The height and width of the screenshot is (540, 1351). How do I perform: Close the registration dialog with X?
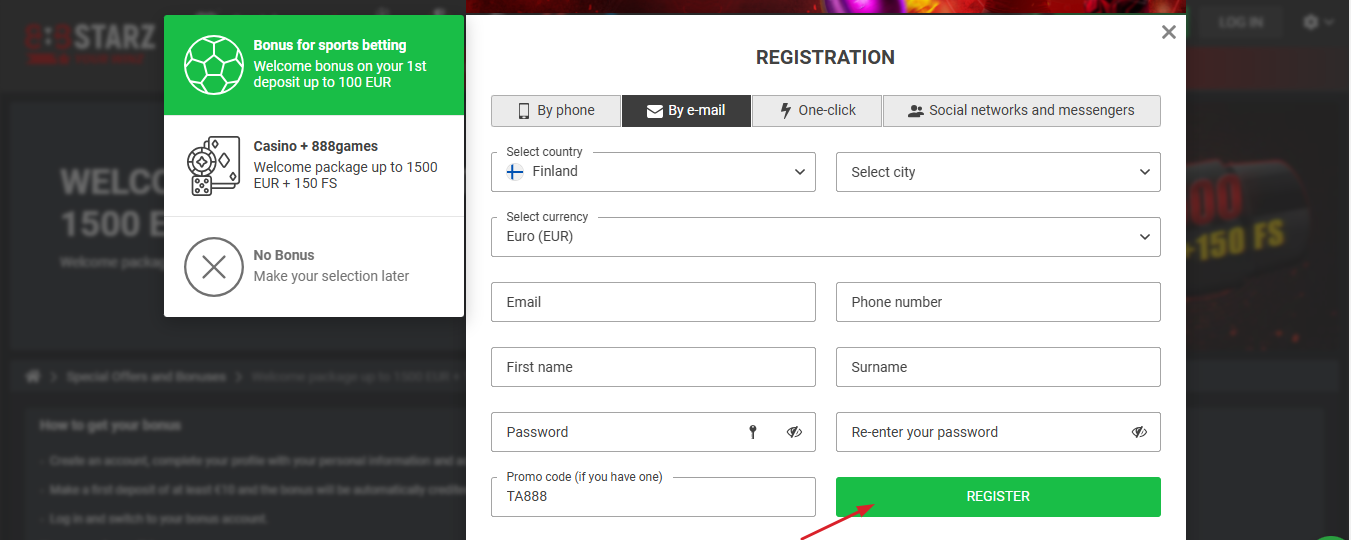[1168, 32]
